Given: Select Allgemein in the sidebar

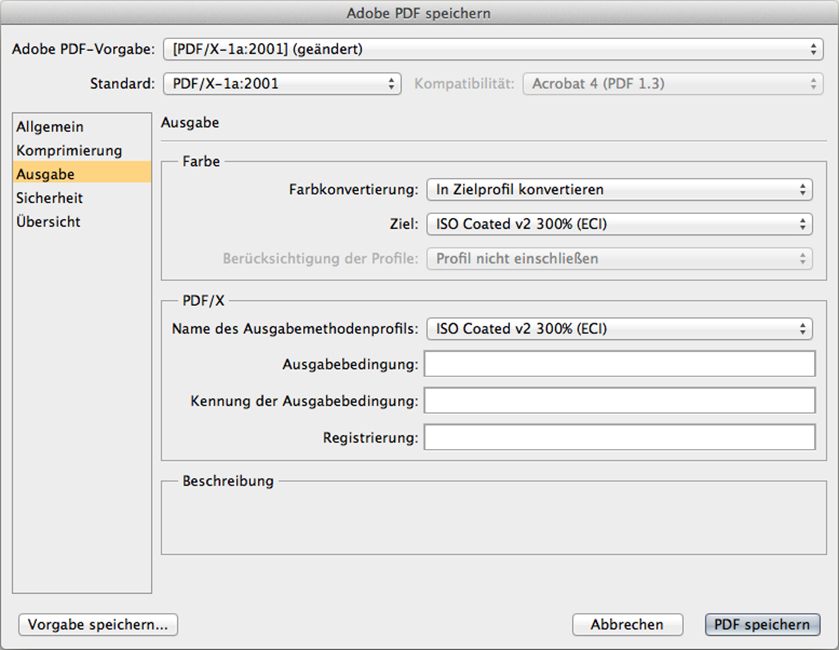Looking at the screenshot, I should pyautogui.click(x=82, y=127).
